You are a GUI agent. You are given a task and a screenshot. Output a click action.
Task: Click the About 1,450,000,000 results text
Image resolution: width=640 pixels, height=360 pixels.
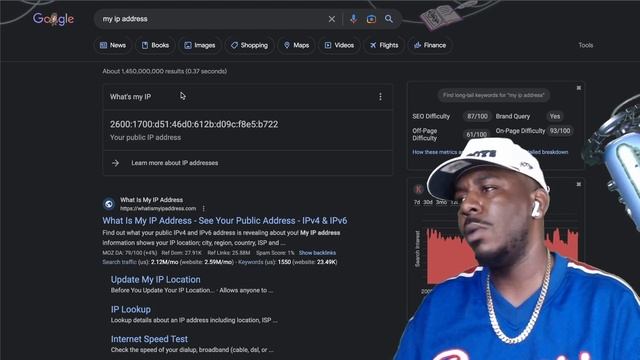[164, 71]
